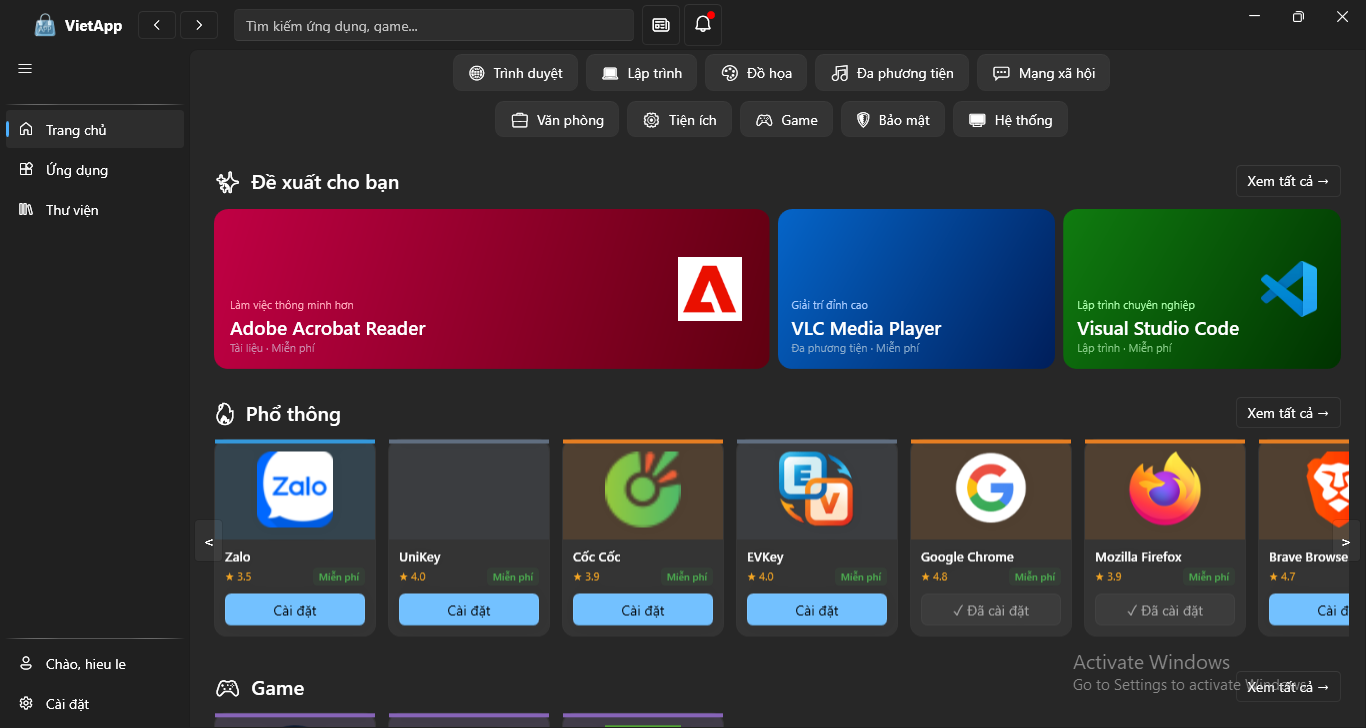
Task: Click the user icon next to Chào, hieu le
Action: click(26, 664)
